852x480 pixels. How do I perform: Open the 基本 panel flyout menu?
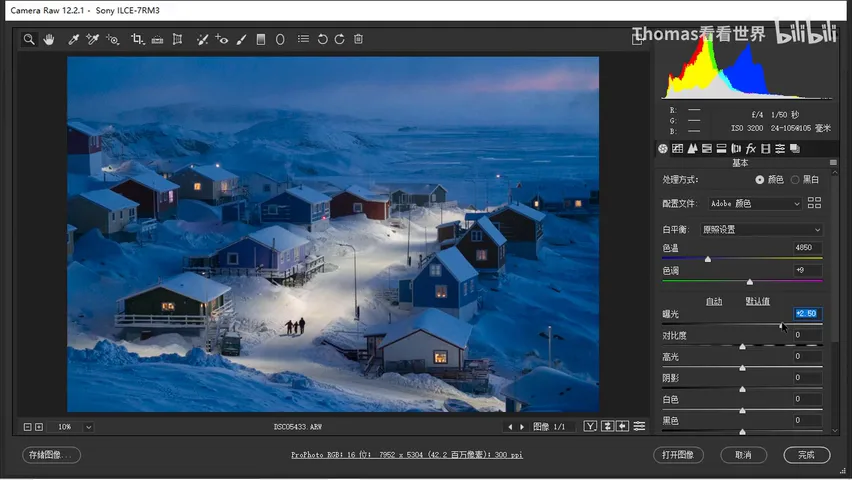[833, 163]
